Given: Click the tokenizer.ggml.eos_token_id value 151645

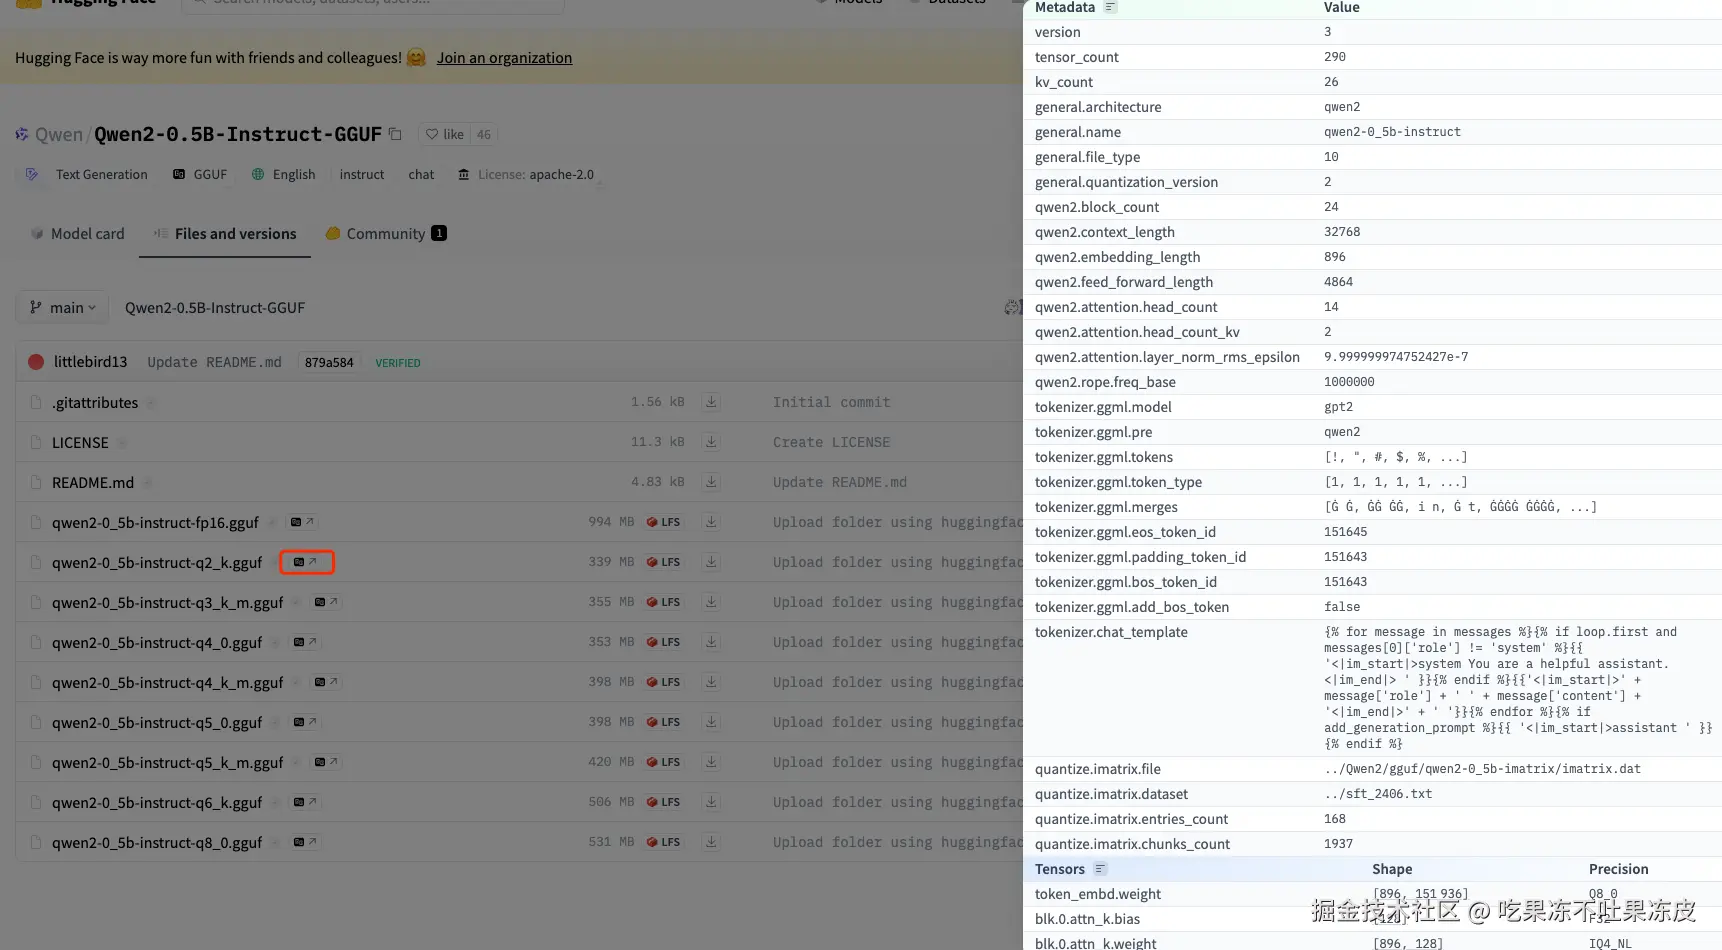Looking at the screenshot, I should [x=1345, y=532].
